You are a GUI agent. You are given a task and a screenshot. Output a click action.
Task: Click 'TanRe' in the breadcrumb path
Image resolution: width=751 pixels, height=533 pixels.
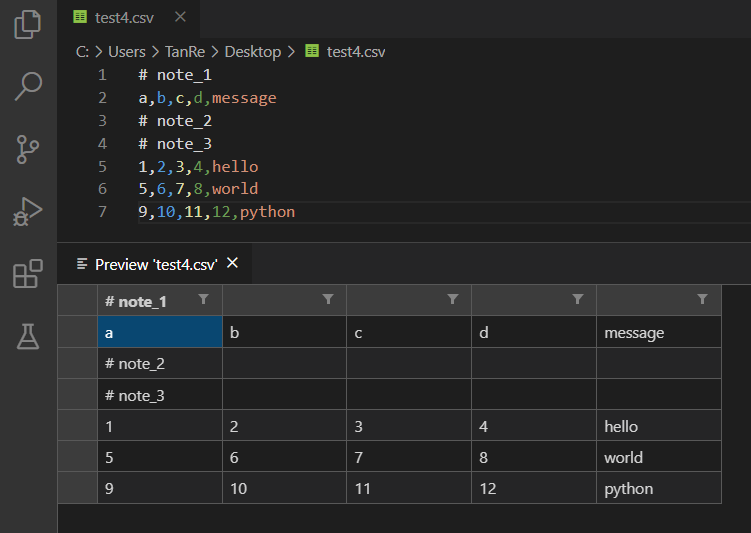[185, 52]
